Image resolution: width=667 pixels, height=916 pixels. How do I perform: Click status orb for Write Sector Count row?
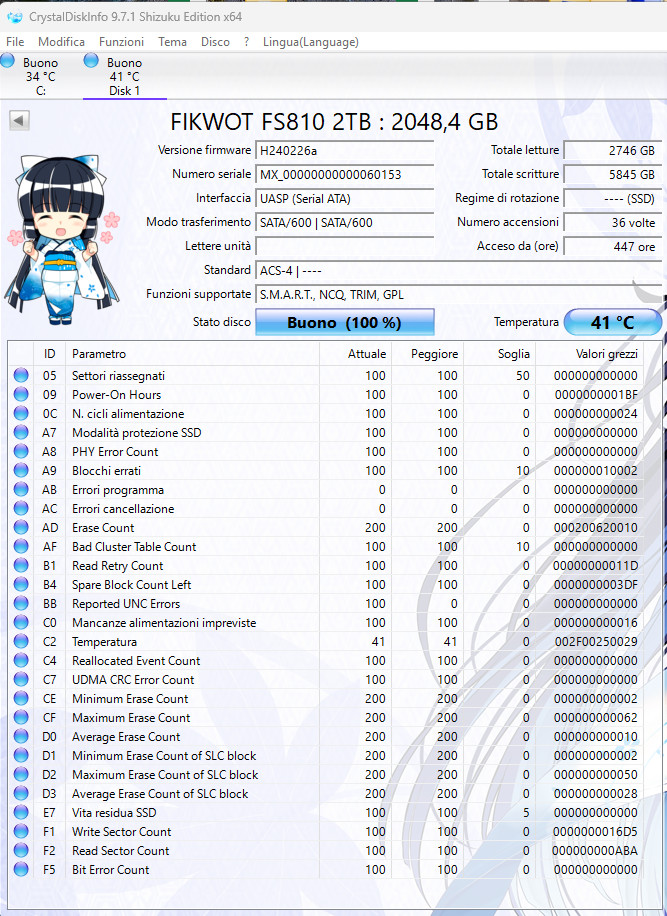21,831
